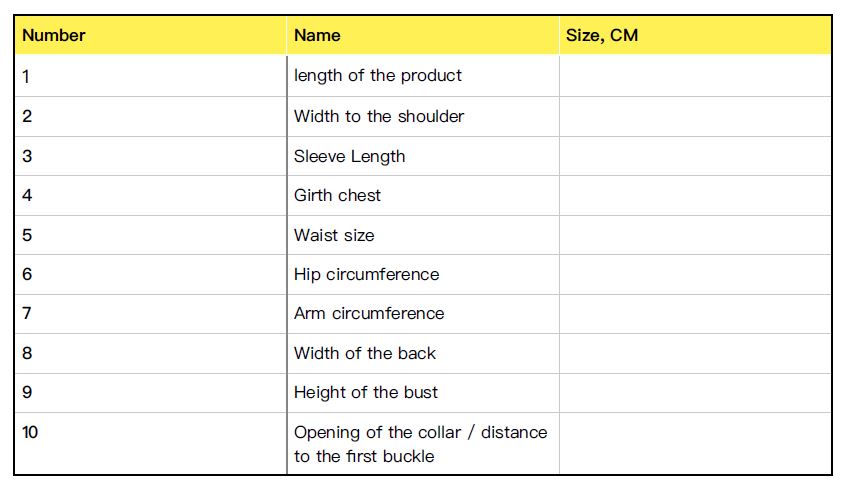Select the "Width to the shoulder" cell
Screen dimensions: 850x488
(379, 116)
